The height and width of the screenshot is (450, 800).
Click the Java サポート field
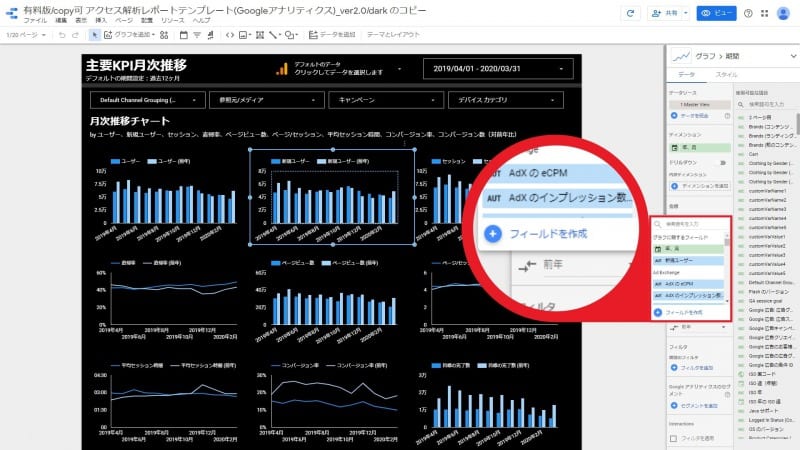click(x=765, y=411)
